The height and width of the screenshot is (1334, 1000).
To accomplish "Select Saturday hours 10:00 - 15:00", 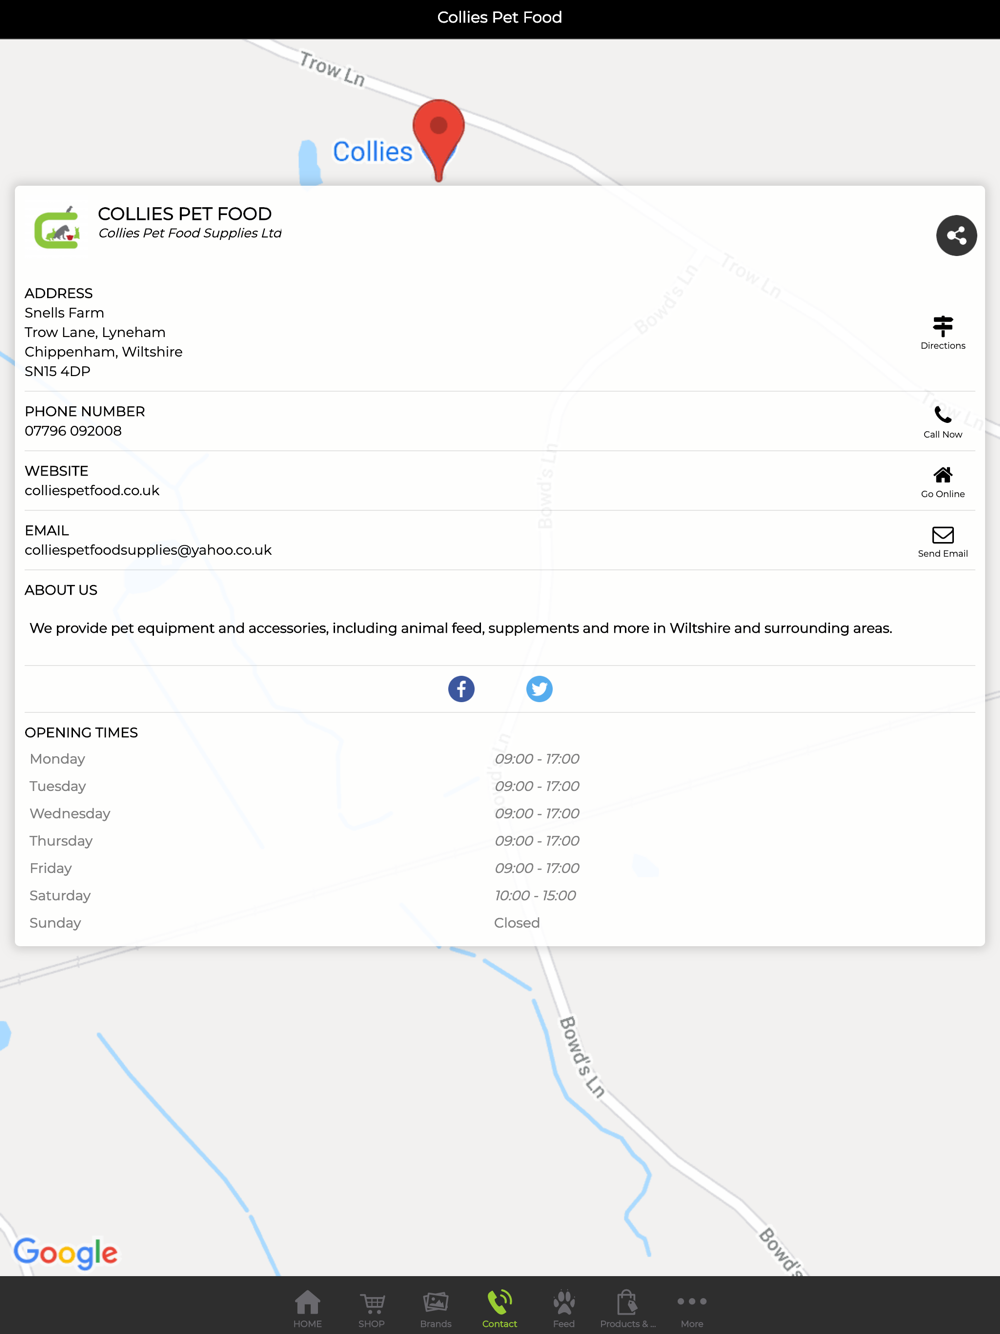I will [535, 896].
